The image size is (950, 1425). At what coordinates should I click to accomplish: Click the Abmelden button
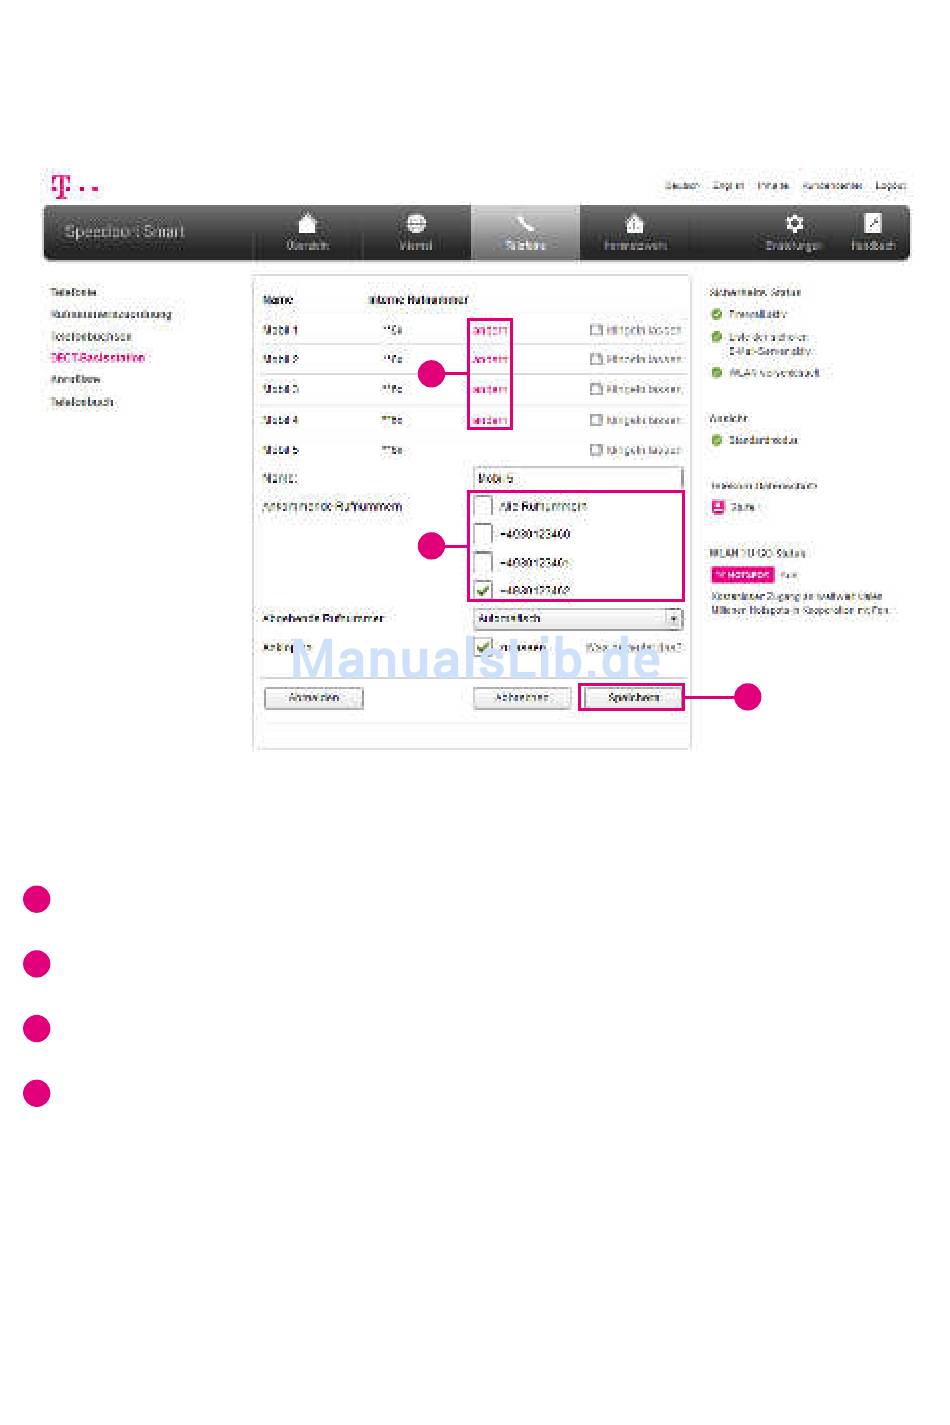(x=313, y=698)
